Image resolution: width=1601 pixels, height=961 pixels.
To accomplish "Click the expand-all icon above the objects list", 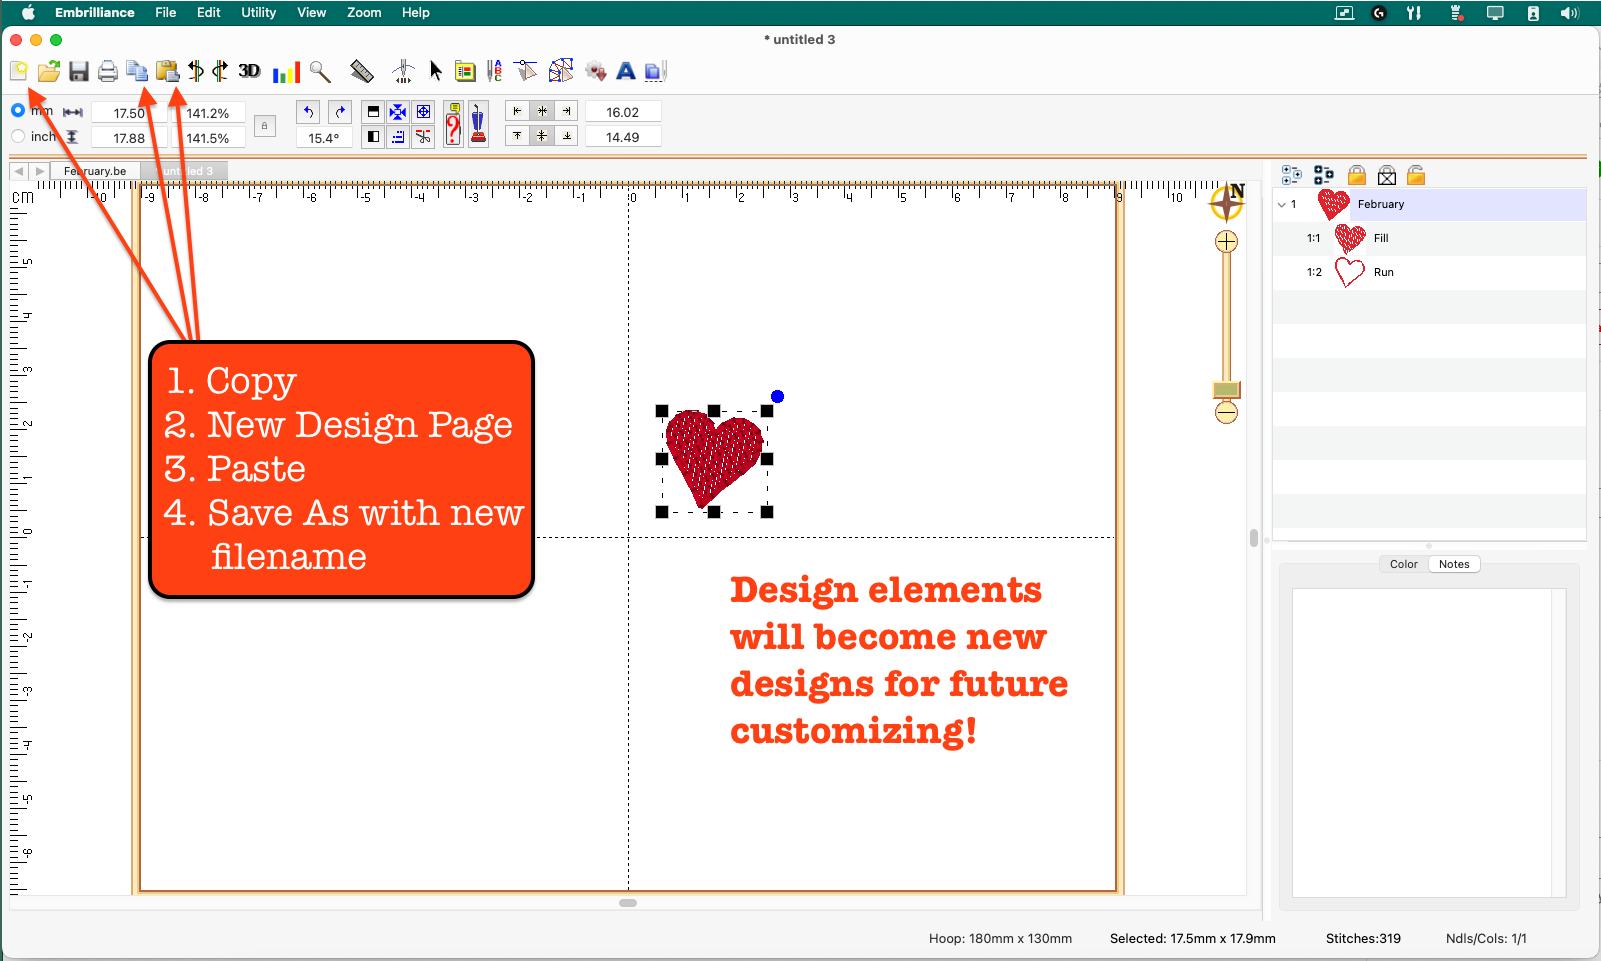I will coord(1291,174).
